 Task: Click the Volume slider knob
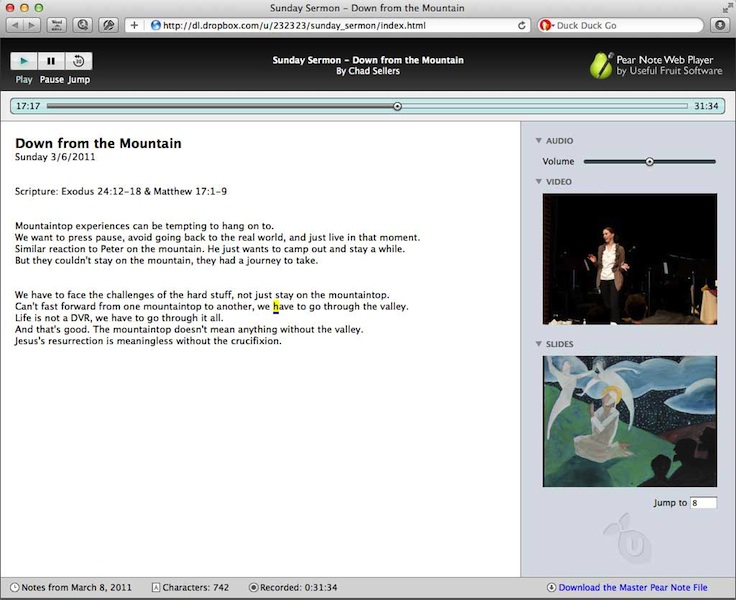(x=650, y=162)
